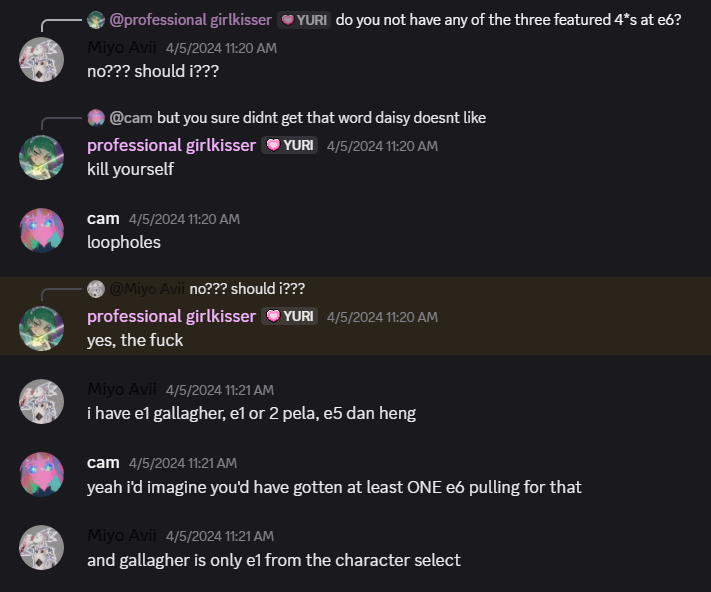Click small reply avatar before "@cam" mention
The height and width of the screenshot is (592, 711).
pyautogui.click(x=96, y=117)
